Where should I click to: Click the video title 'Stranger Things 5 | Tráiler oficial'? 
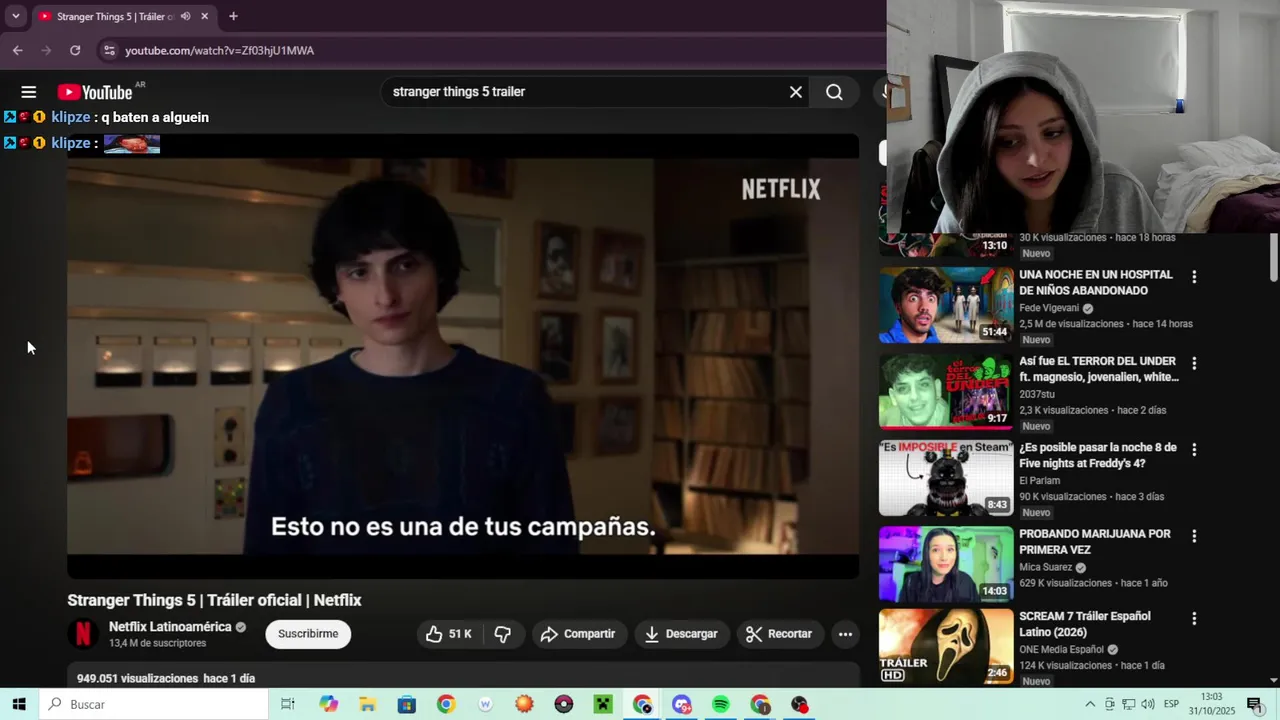pos(214,600)
